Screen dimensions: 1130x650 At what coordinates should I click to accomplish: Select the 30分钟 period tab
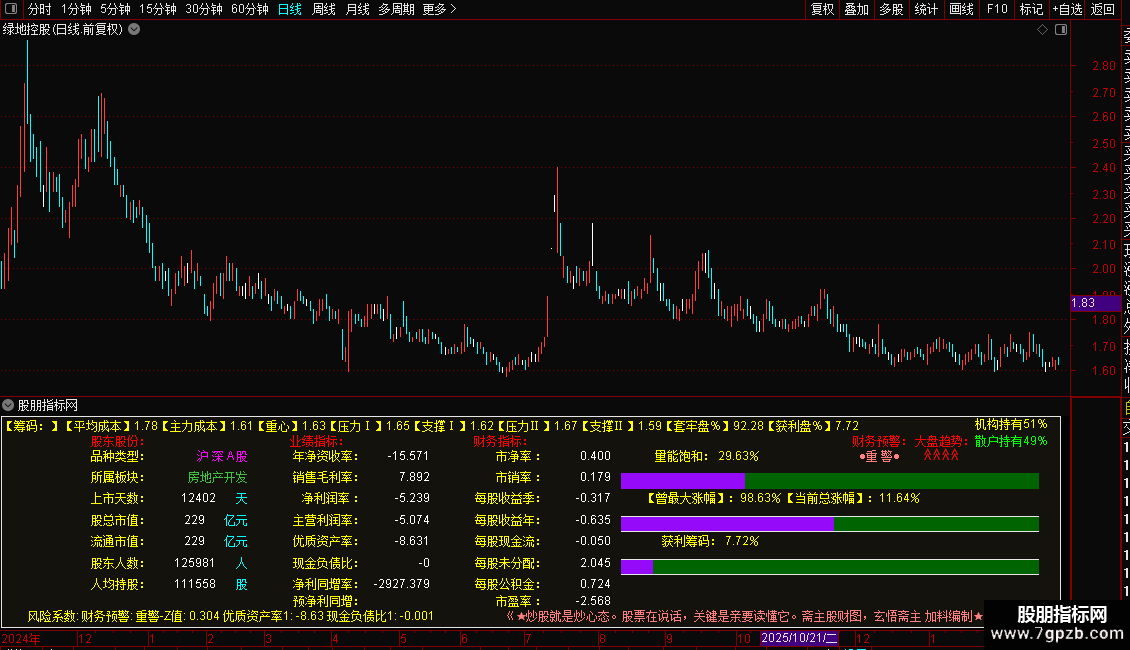pos(204,9)
